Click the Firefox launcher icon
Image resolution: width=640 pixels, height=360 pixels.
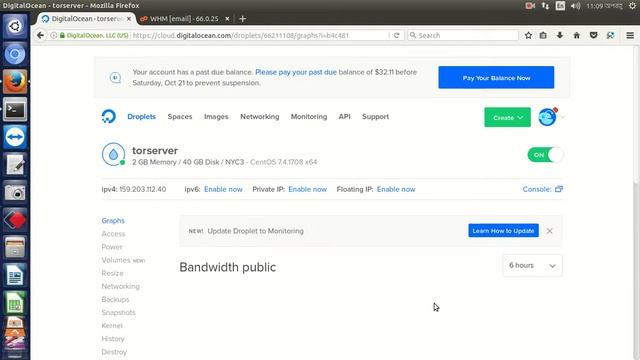pyautogui.click(x=15, y=82)
